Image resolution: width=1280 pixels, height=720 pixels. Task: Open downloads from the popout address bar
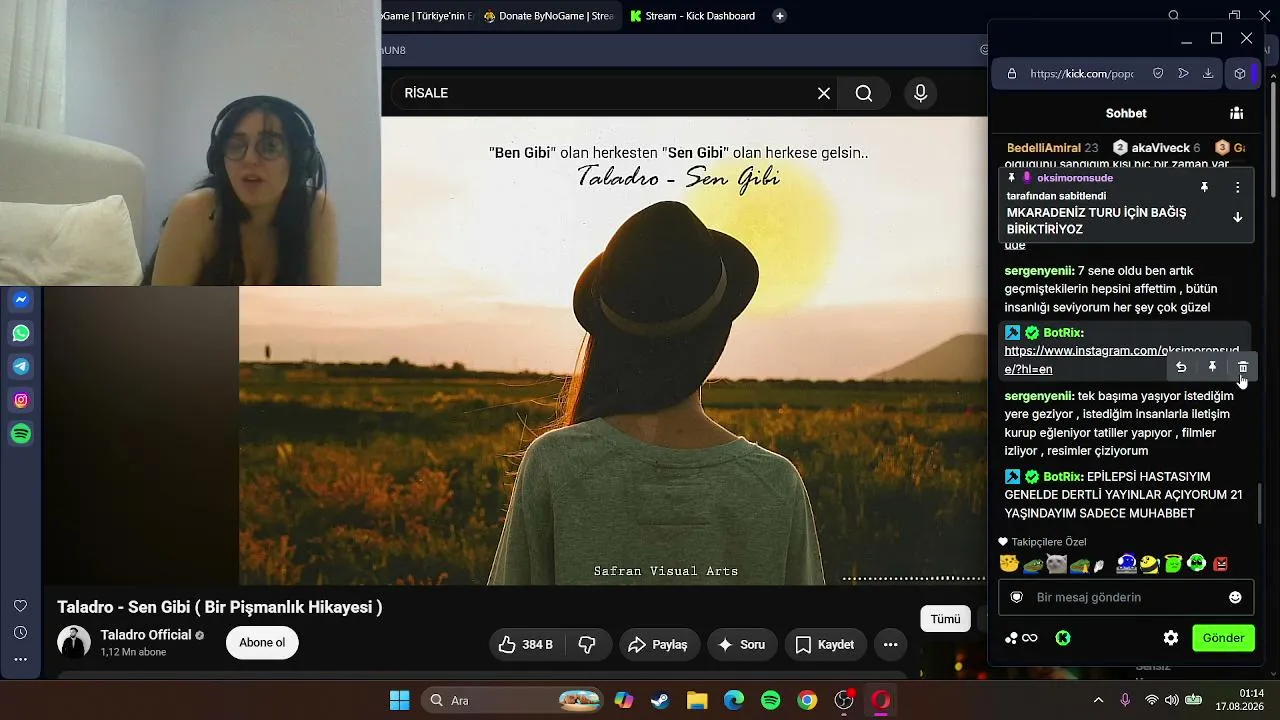[x=1208, y=73]
